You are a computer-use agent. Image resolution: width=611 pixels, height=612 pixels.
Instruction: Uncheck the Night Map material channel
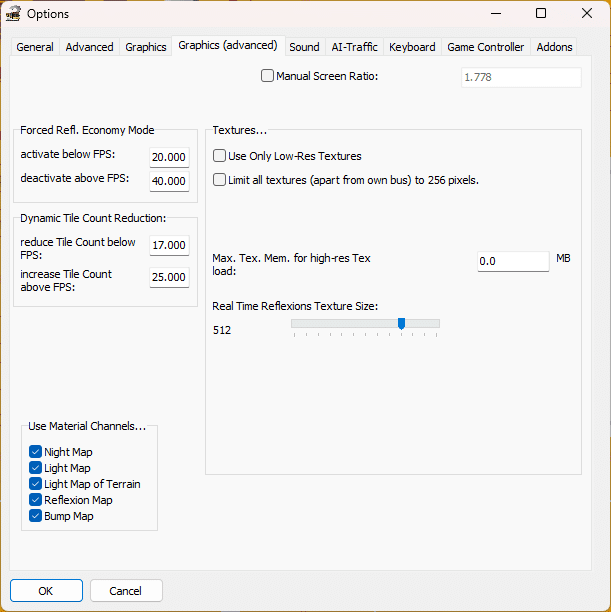[36, 452]
